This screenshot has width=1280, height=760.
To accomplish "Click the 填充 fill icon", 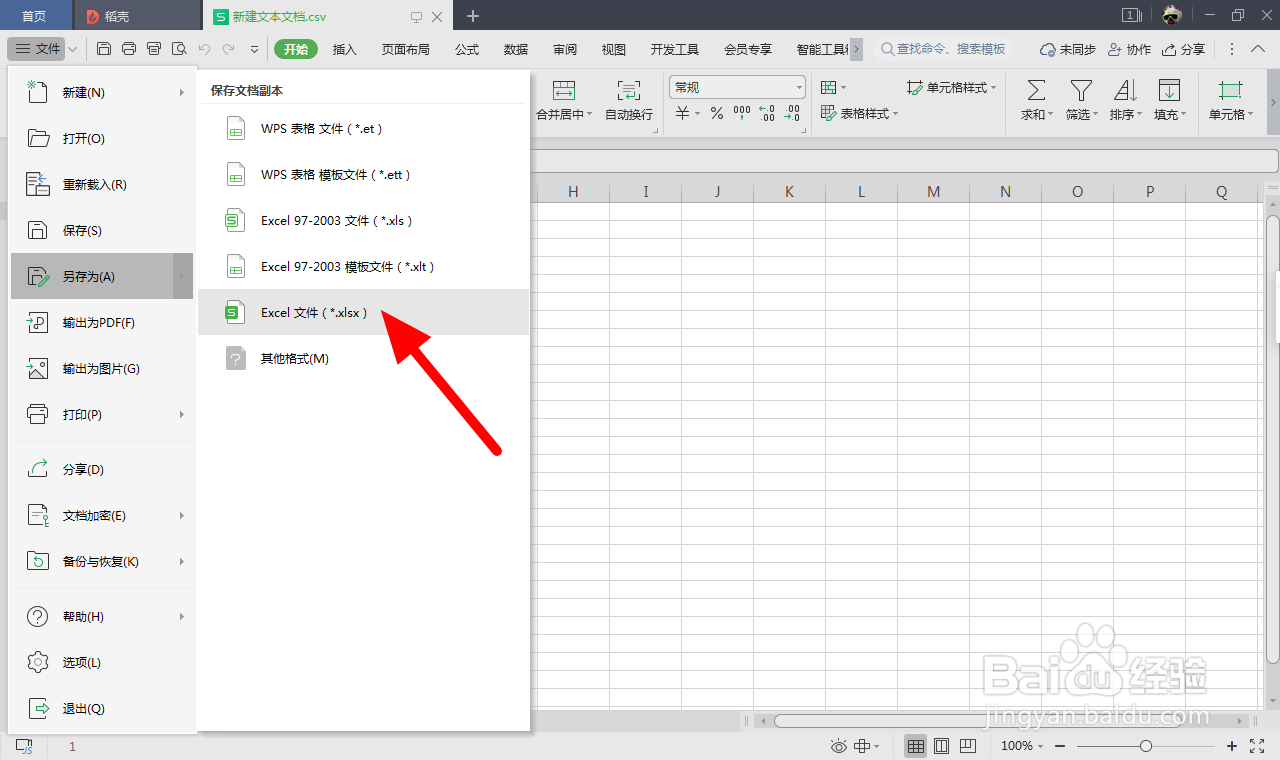I will tap(1169, 90).
